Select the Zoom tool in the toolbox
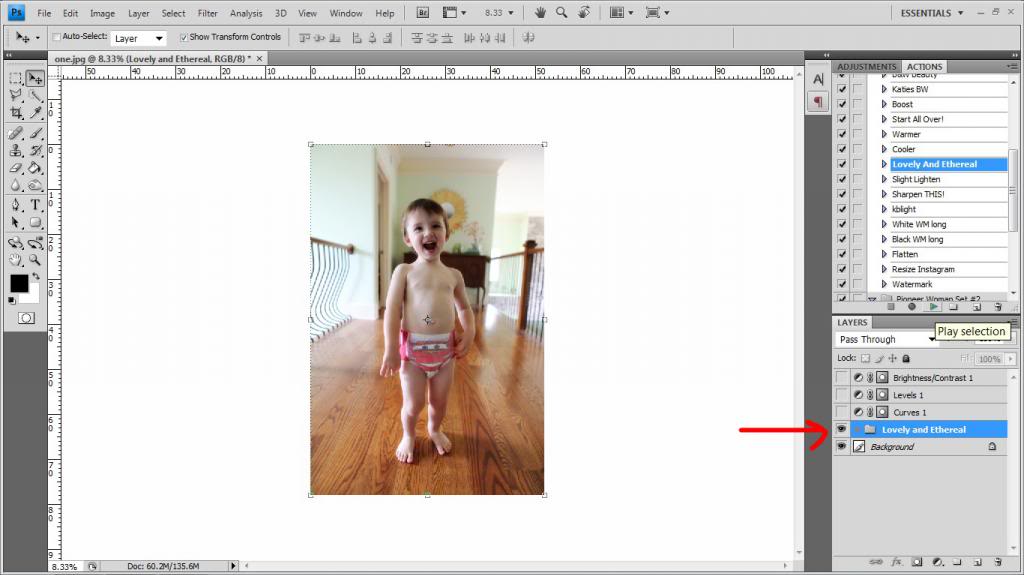The height and width of the screenshot is (575, 1024). pos(35,260)
